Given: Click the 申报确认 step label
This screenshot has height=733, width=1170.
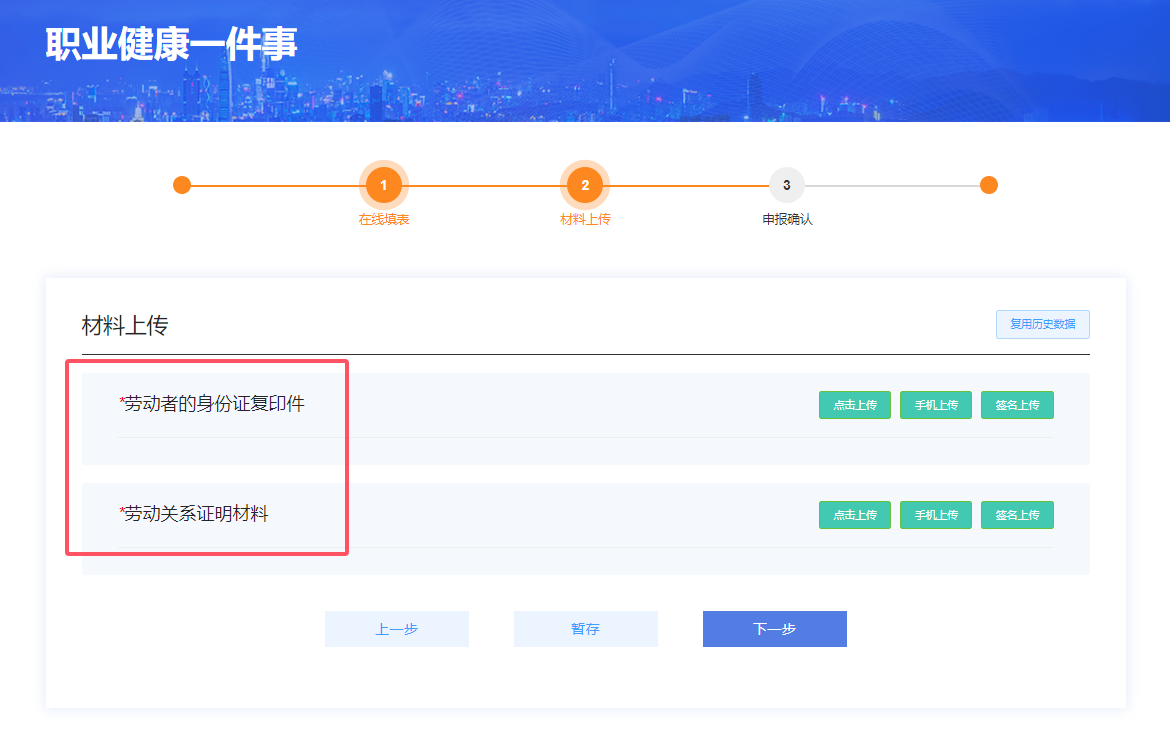Looking at the screenshot, I should [787, 219].
